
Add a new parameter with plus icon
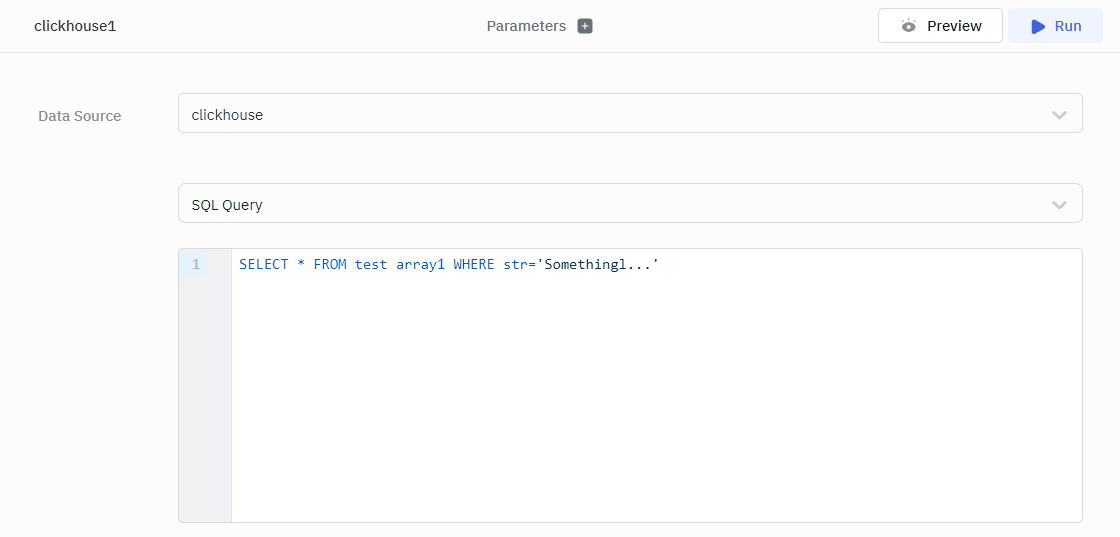coord(585,26)
